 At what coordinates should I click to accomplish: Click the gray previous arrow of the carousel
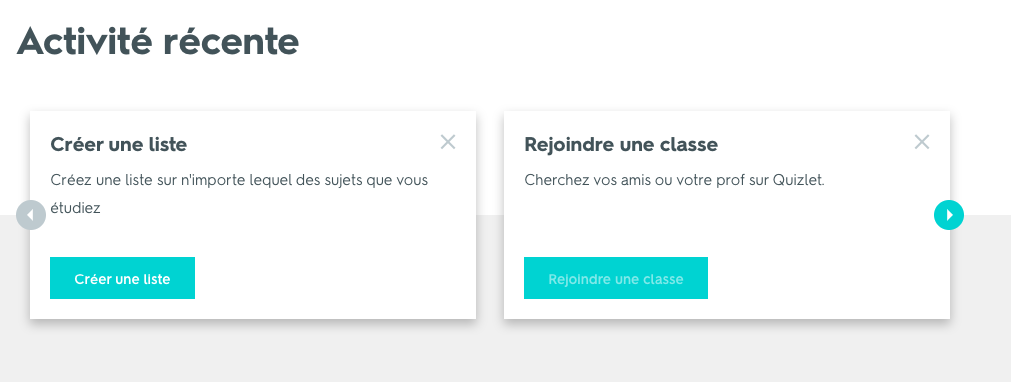click(x=31, y=215)
